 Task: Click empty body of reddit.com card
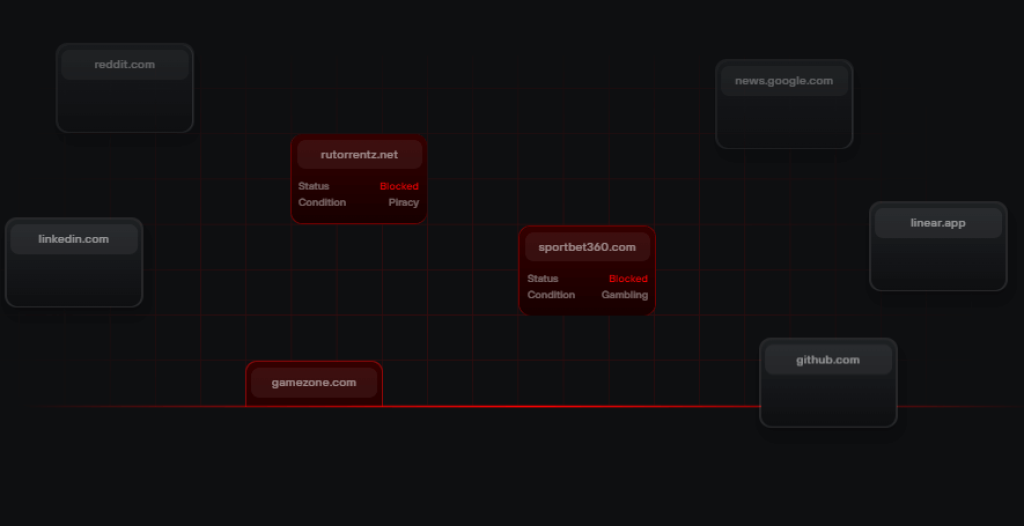[125, 105]
